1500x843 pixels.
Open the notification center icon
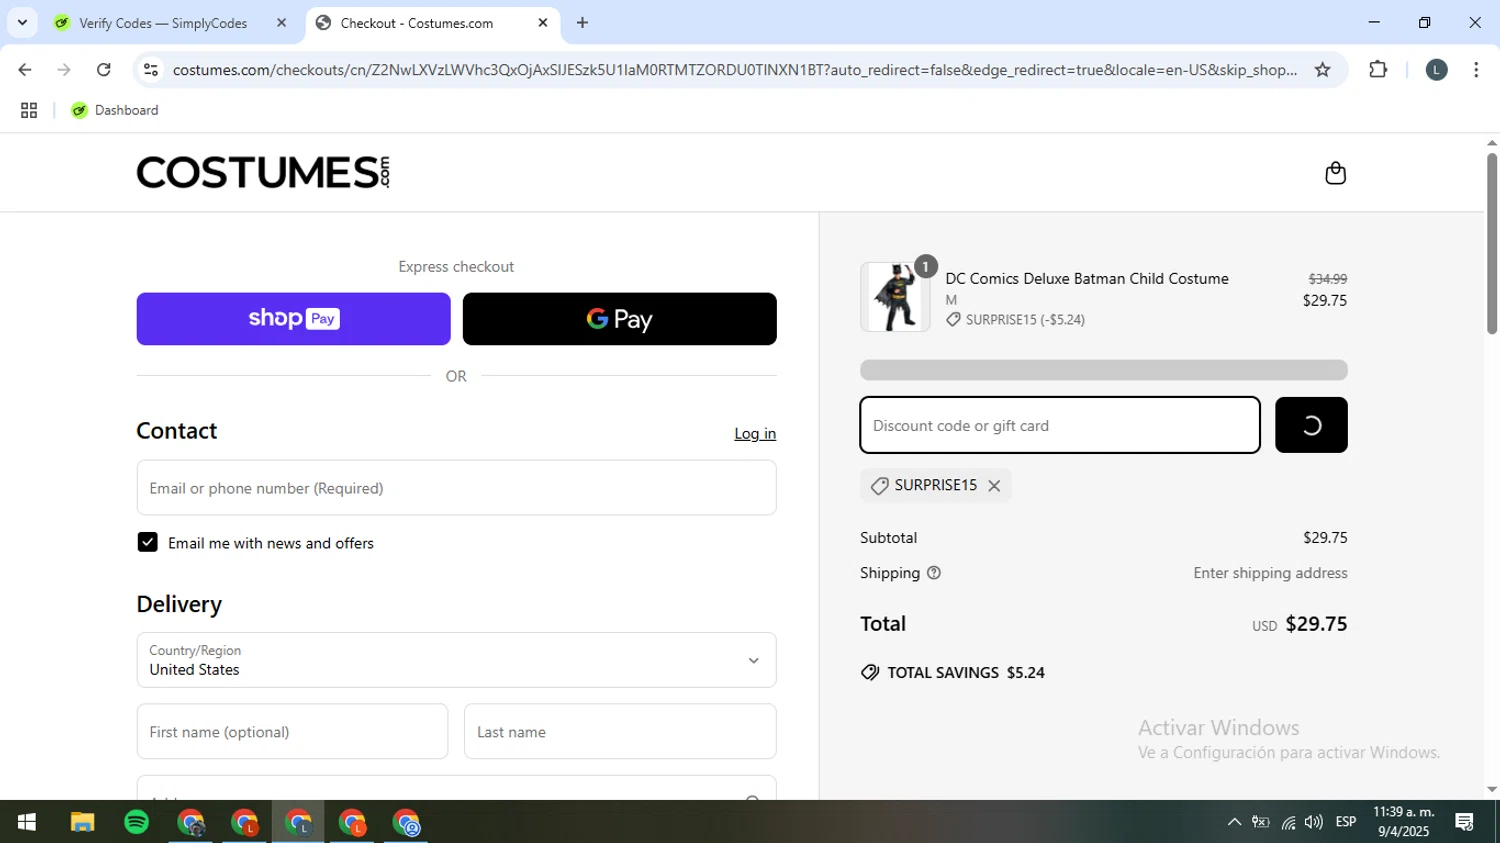pyautogui.click(x=1465, y=822)
